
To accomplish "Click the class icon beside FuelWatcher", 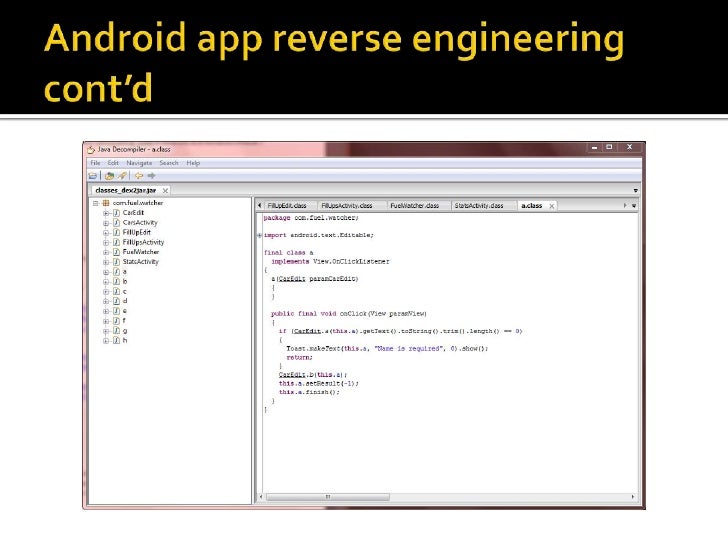I will 117,252.
